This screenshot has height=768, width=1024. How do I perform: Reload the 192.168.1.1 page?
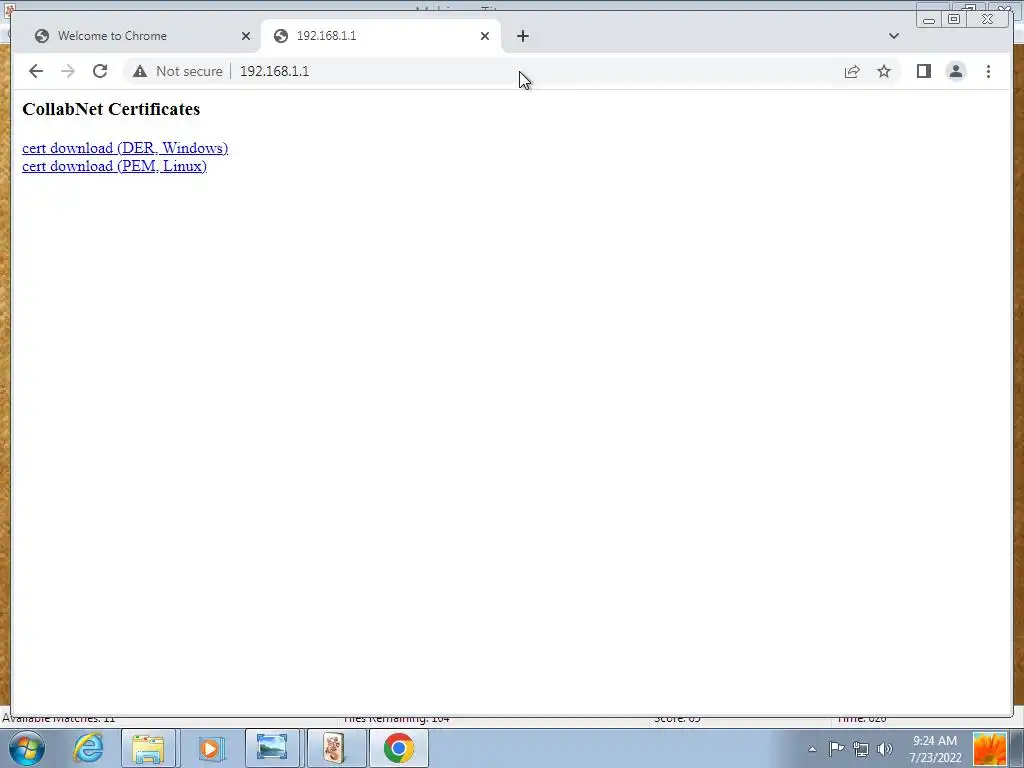[x=100, y=71]
